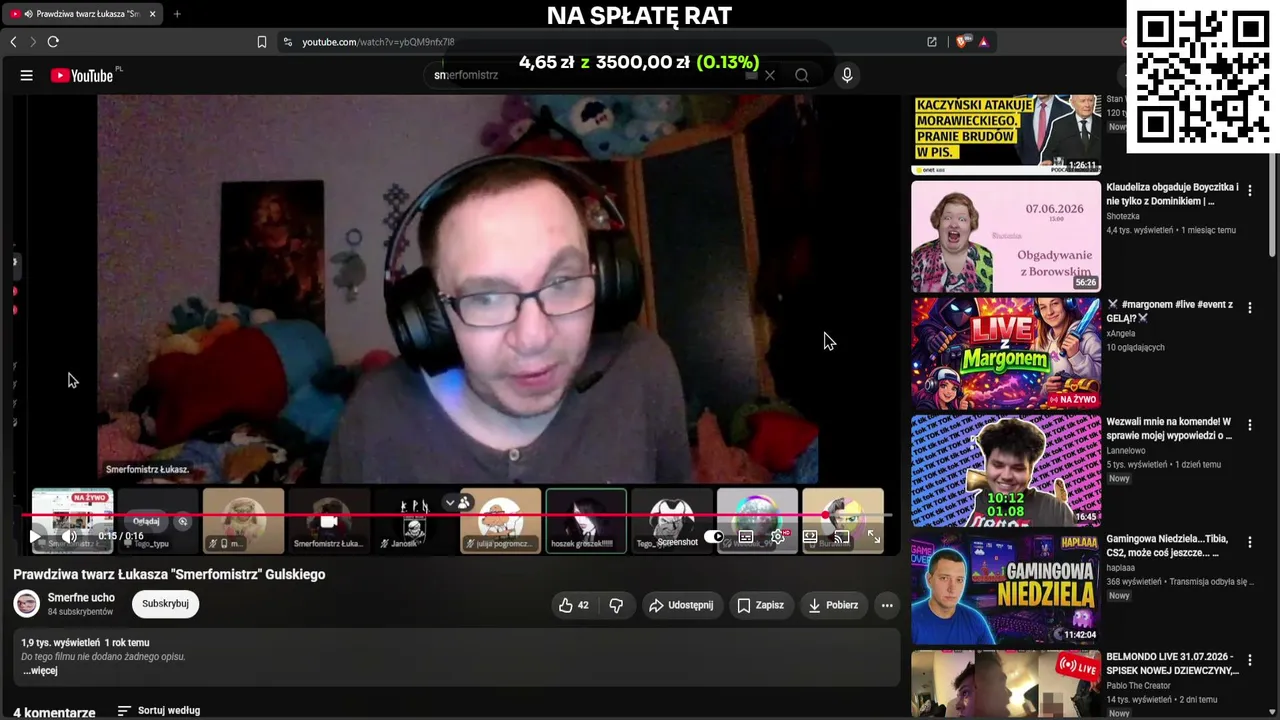Enter fullscreen mode in the player
Viewport: 1280px width, 720px height.
[x=874, y=537]
